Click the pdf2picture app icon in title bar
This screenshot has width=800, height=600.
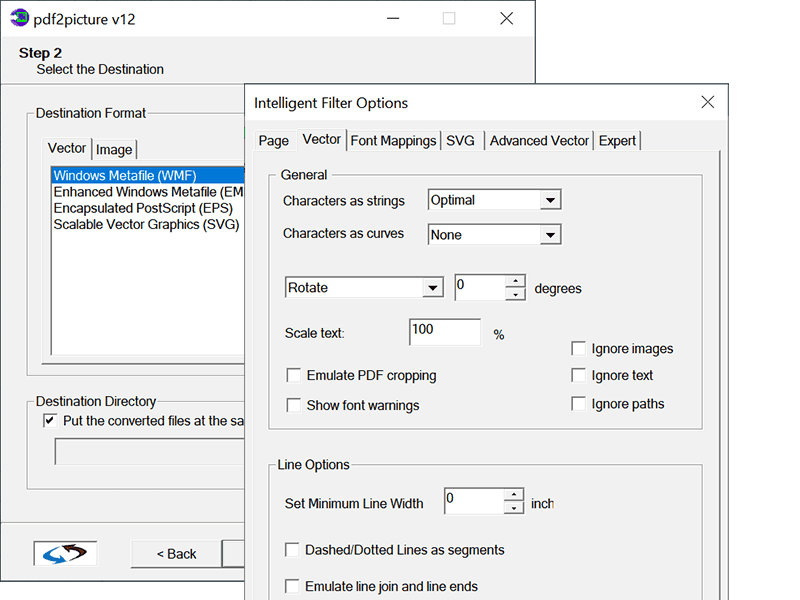[x=20, y=18]
